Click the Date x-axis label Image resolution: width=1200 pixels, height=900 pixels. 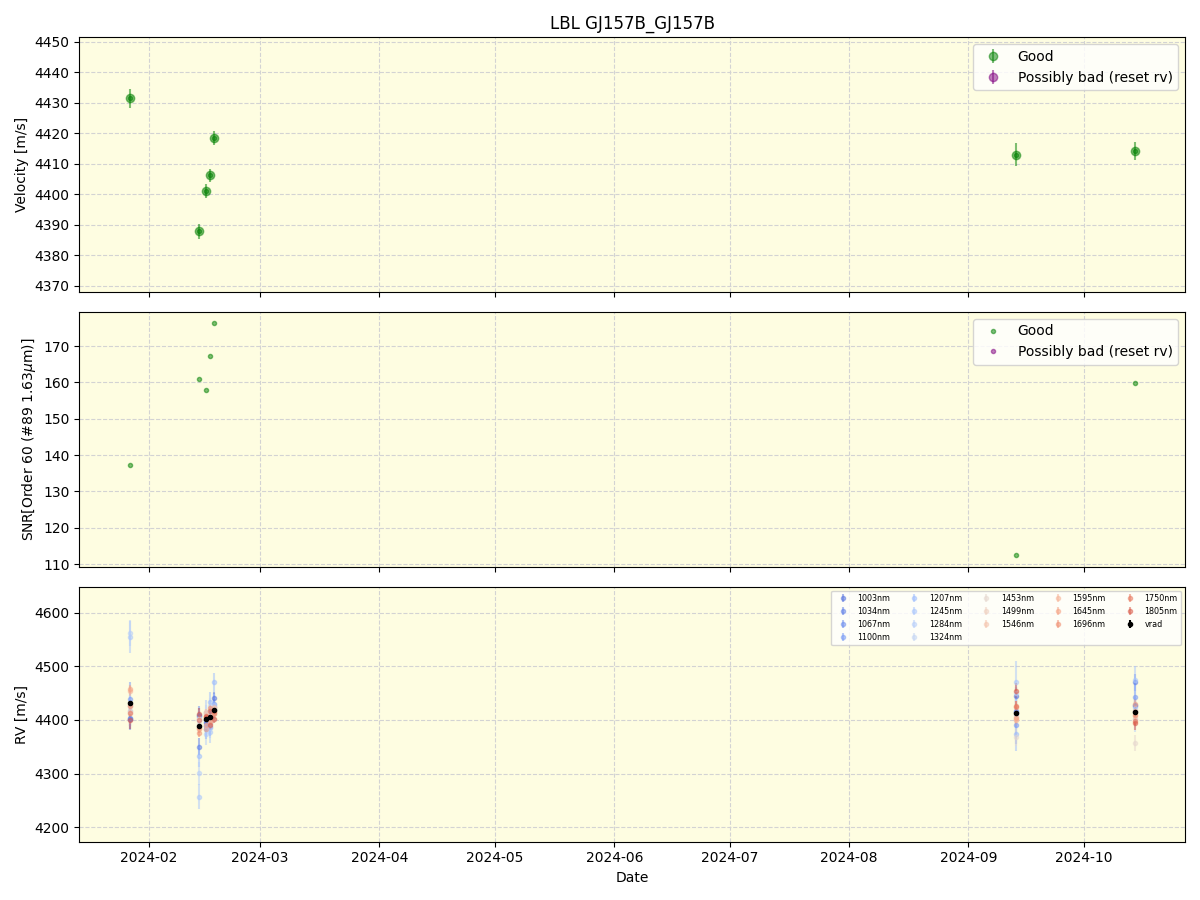click(x=632, y=877)
